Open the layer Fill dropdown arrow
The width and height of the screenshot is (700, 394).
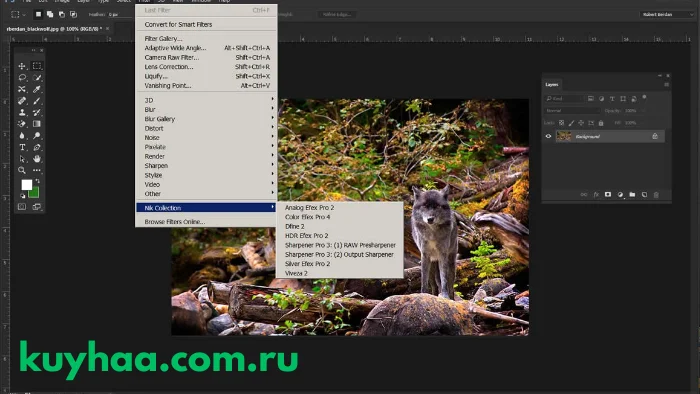[642, 123]
